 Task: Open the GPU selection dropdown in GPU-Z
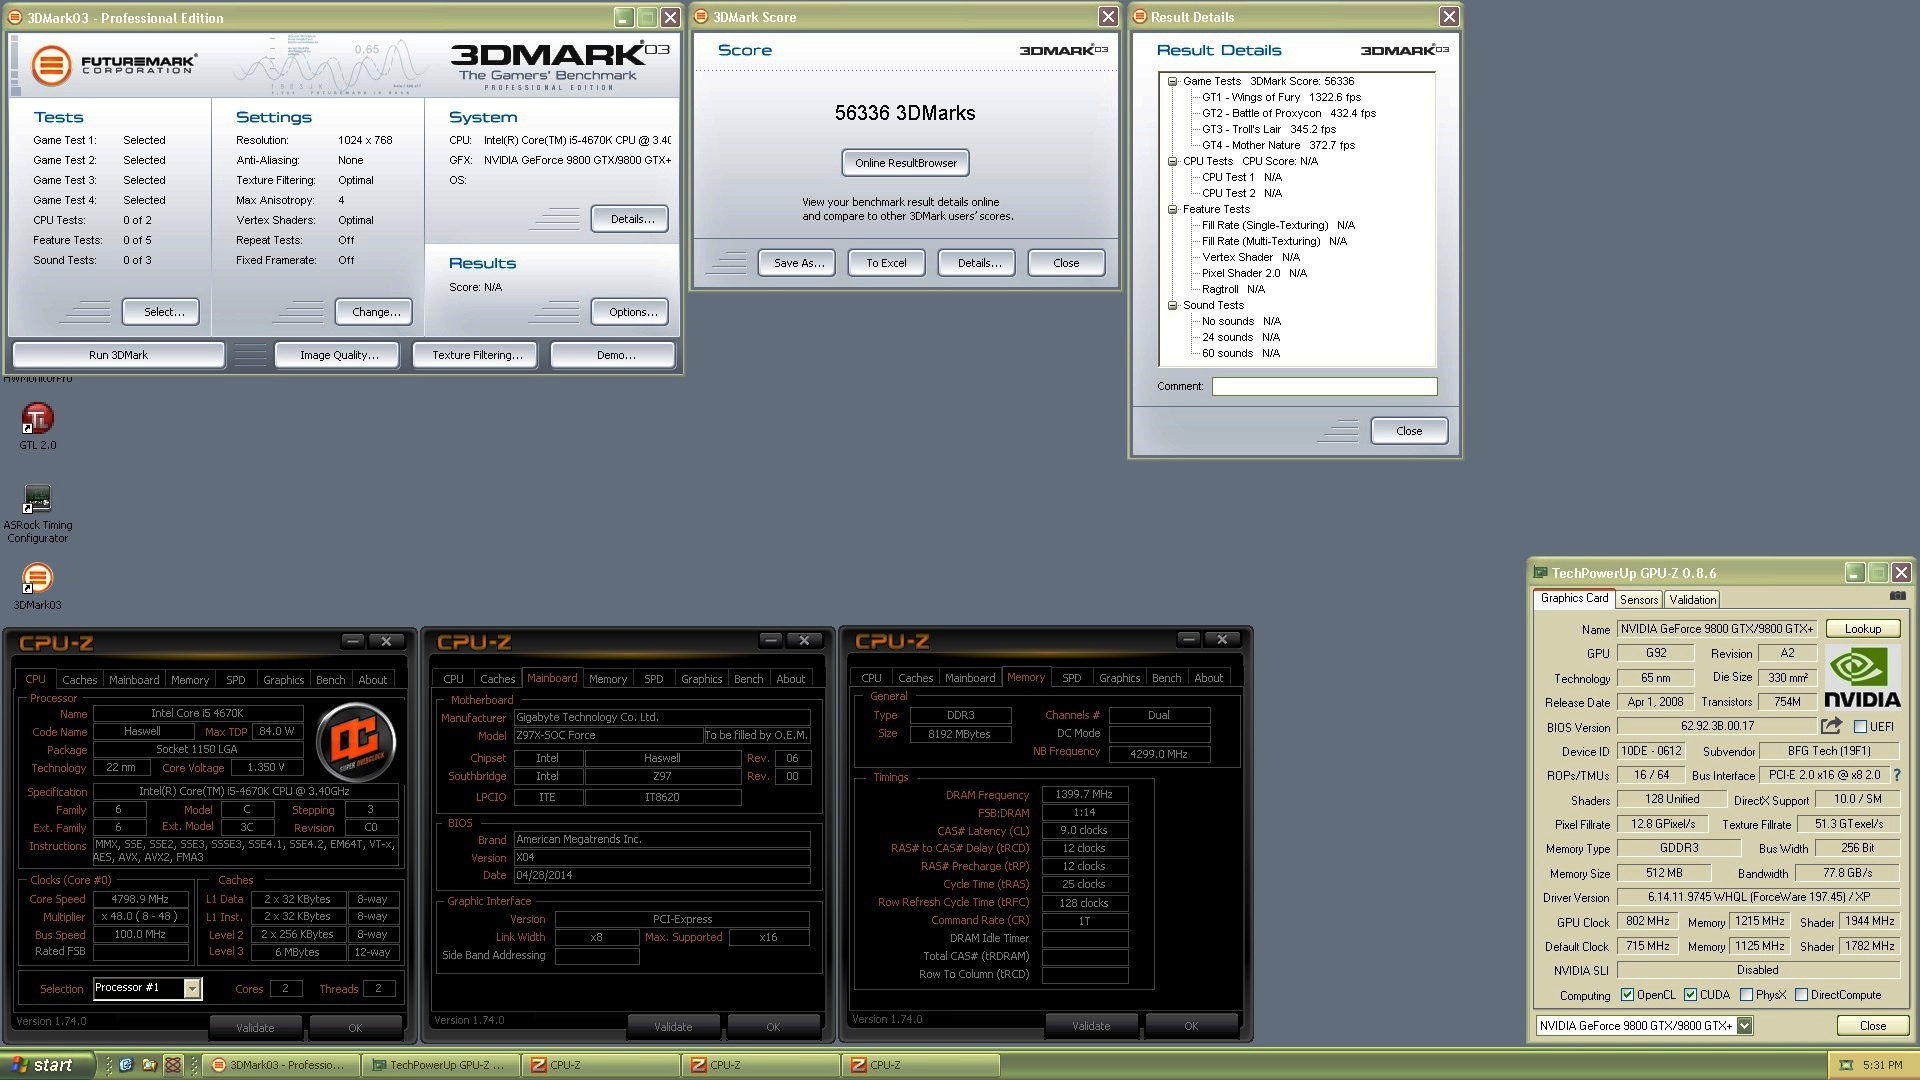(1745, 1026)
